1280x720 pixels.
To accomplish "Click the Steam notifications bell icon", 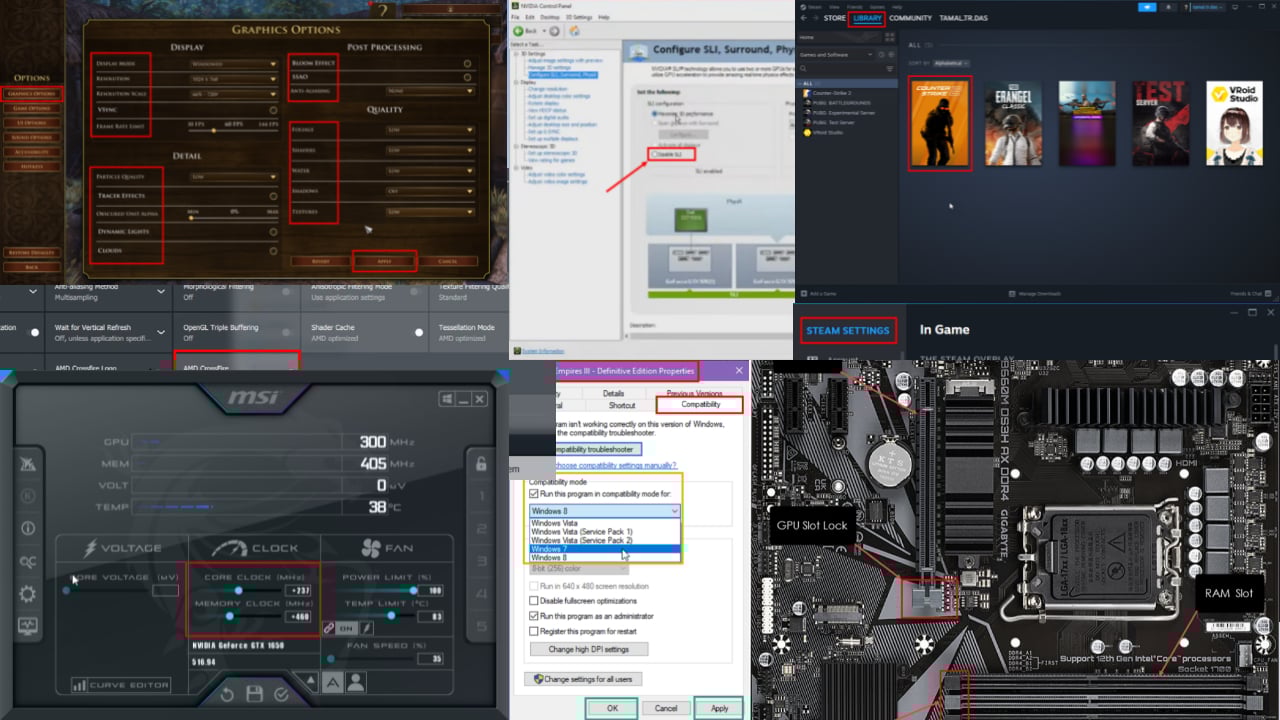I will [x=1170, y=7].
